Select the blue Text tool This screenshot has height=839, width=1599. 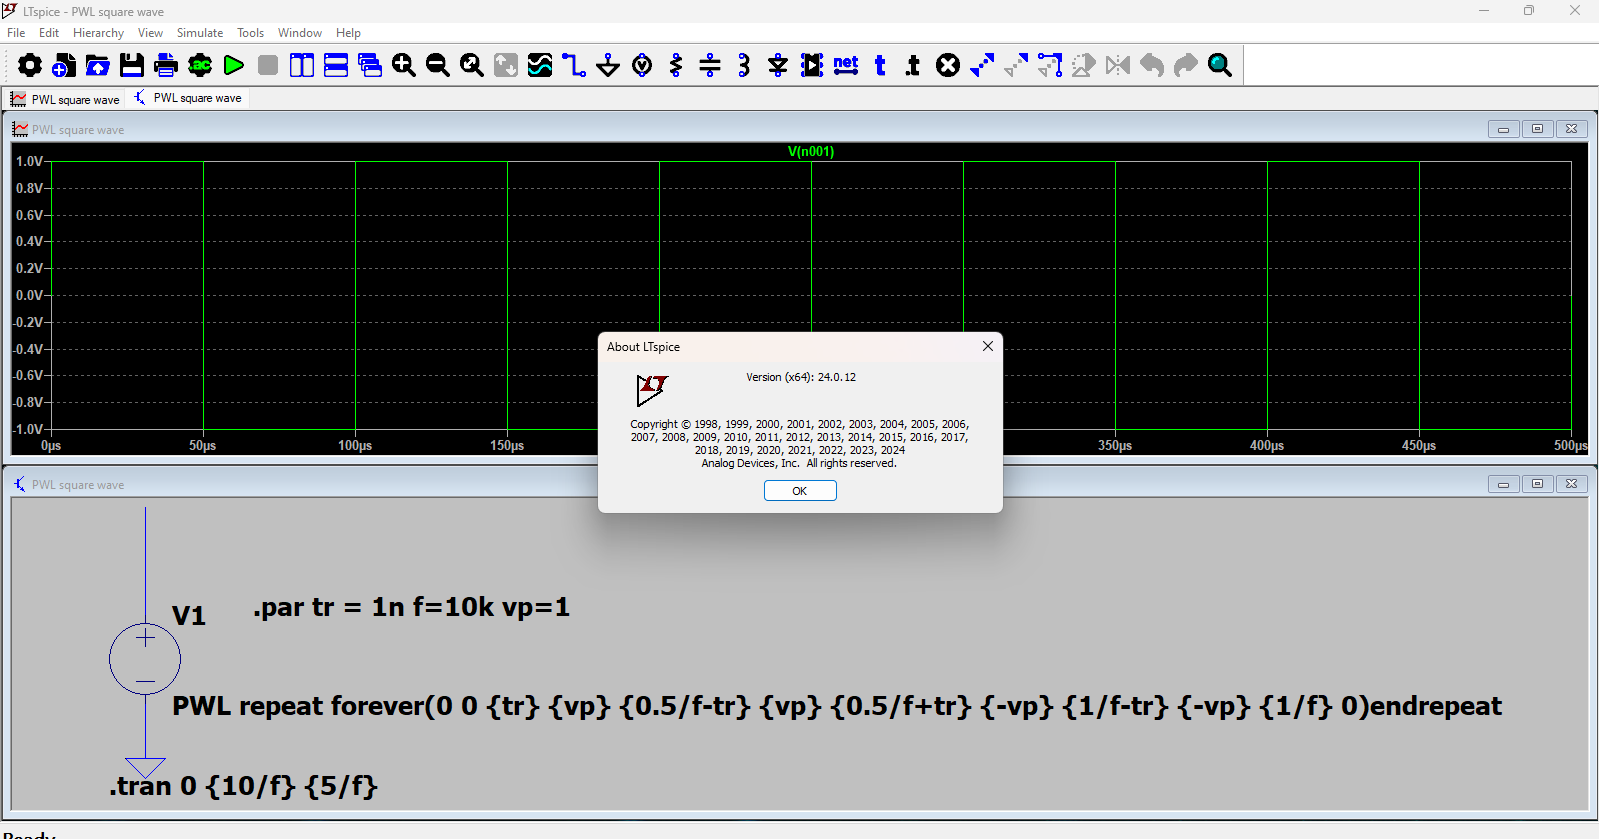pos(880,65)
